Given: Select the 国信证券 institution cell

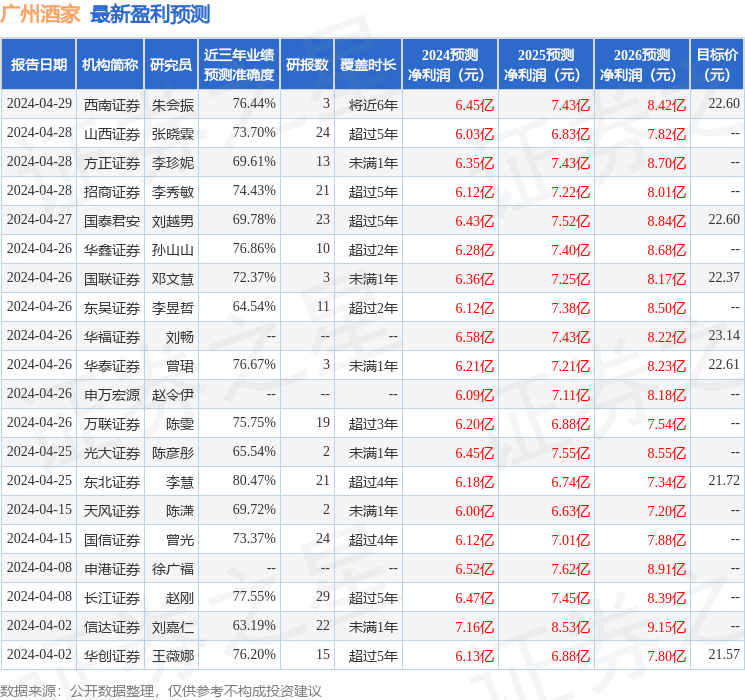Looking at the screenshot, I should click(x=112, y=540).
